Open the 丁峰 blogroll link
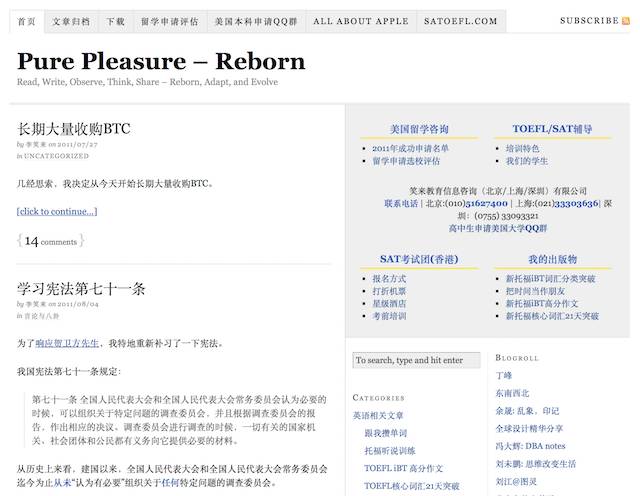The image size is (640, 496). (x=503, y=375)
